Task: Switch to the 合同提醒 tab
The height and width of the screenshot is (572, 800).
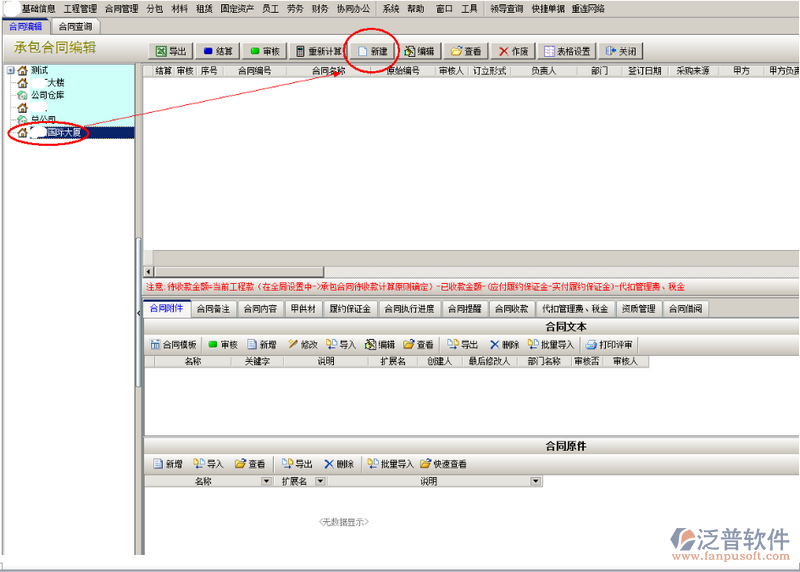Action: 464,309
